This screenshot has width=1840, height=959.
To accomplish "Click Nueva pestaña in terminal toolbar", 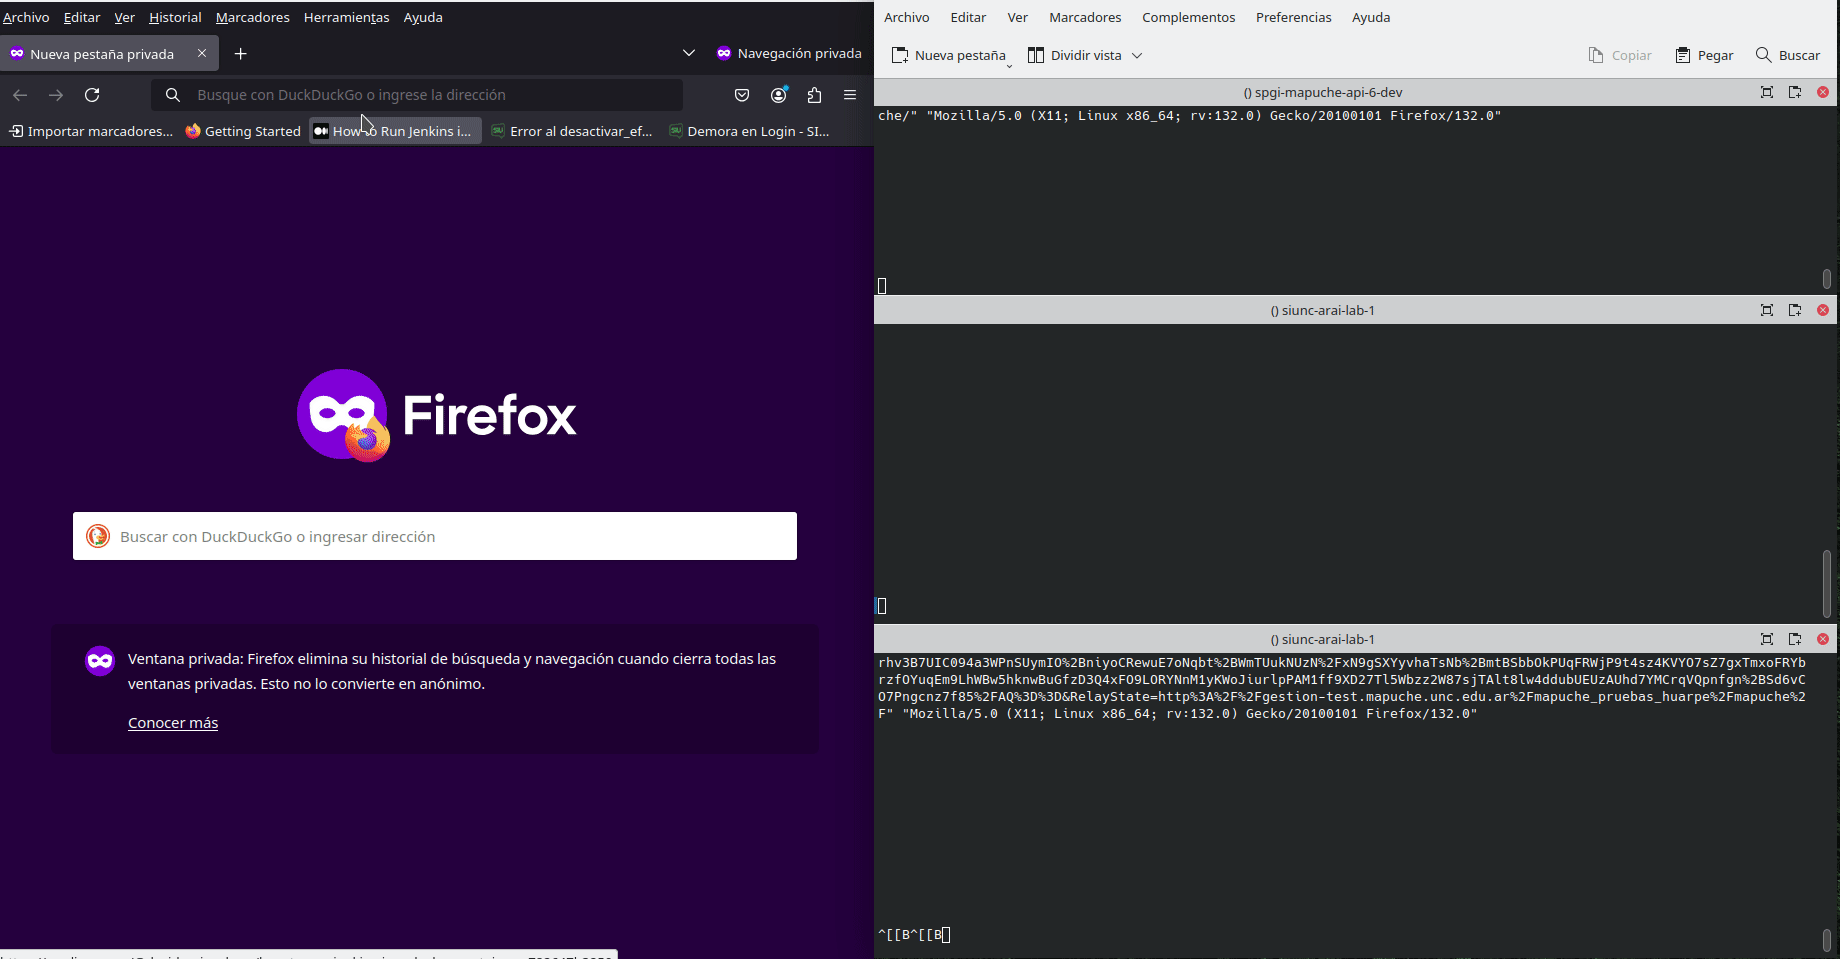I will click(x=948, y=55).
